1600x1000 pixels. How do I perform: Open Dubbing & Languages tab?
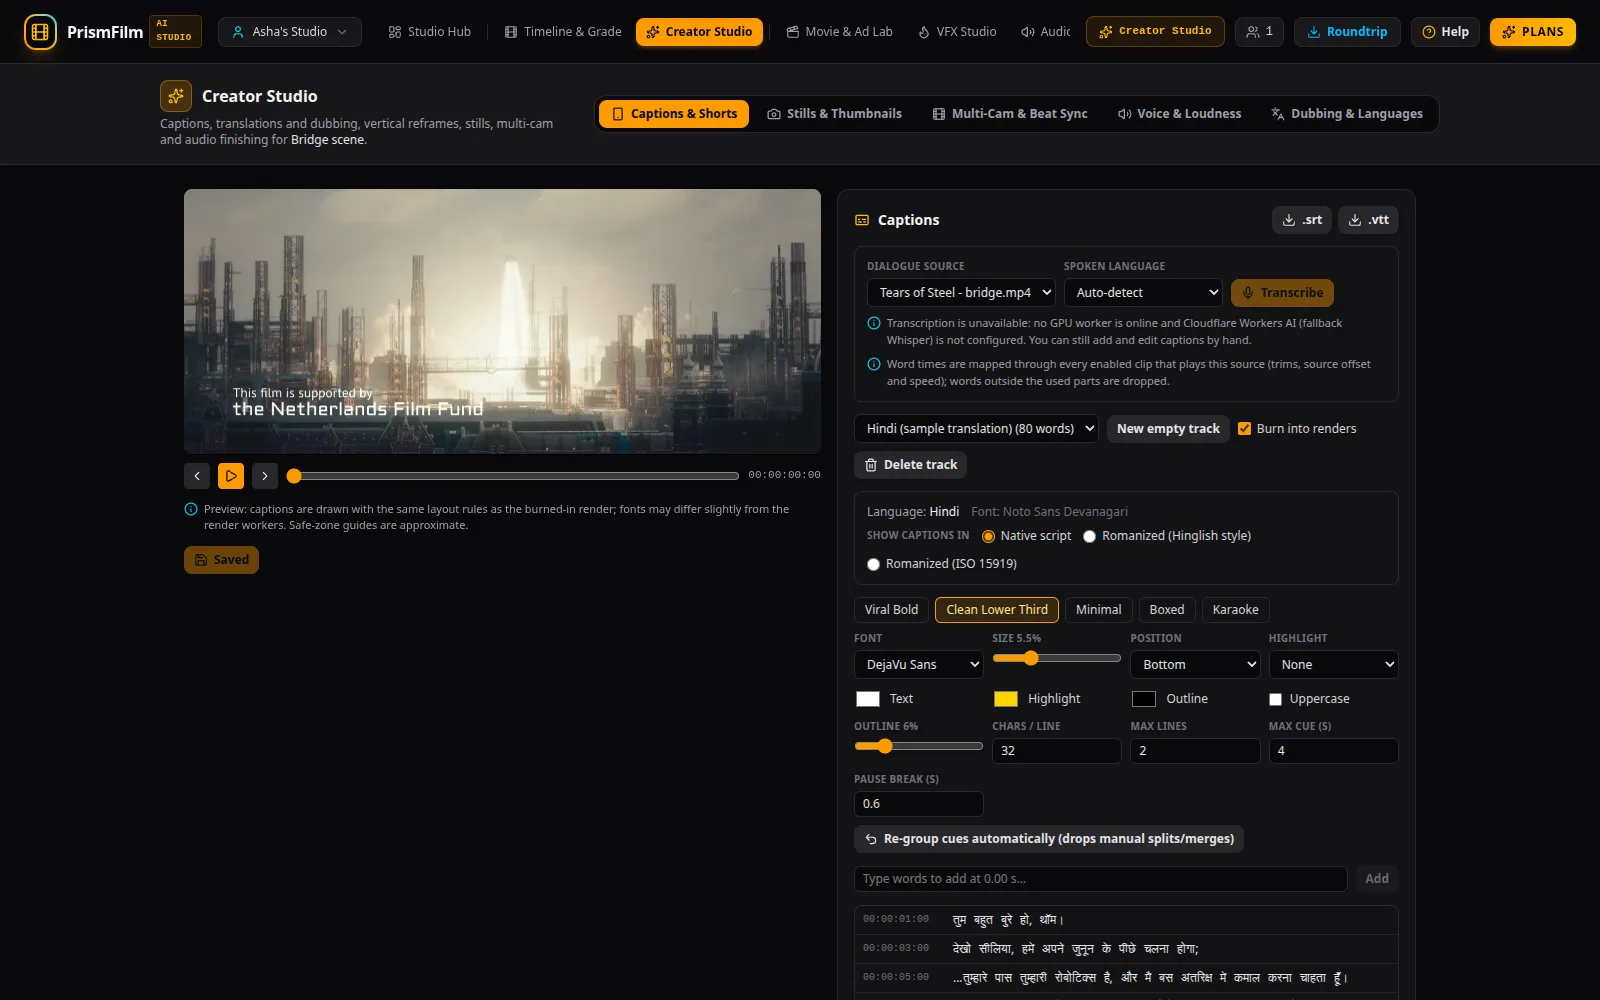(x=1346, y=114)
